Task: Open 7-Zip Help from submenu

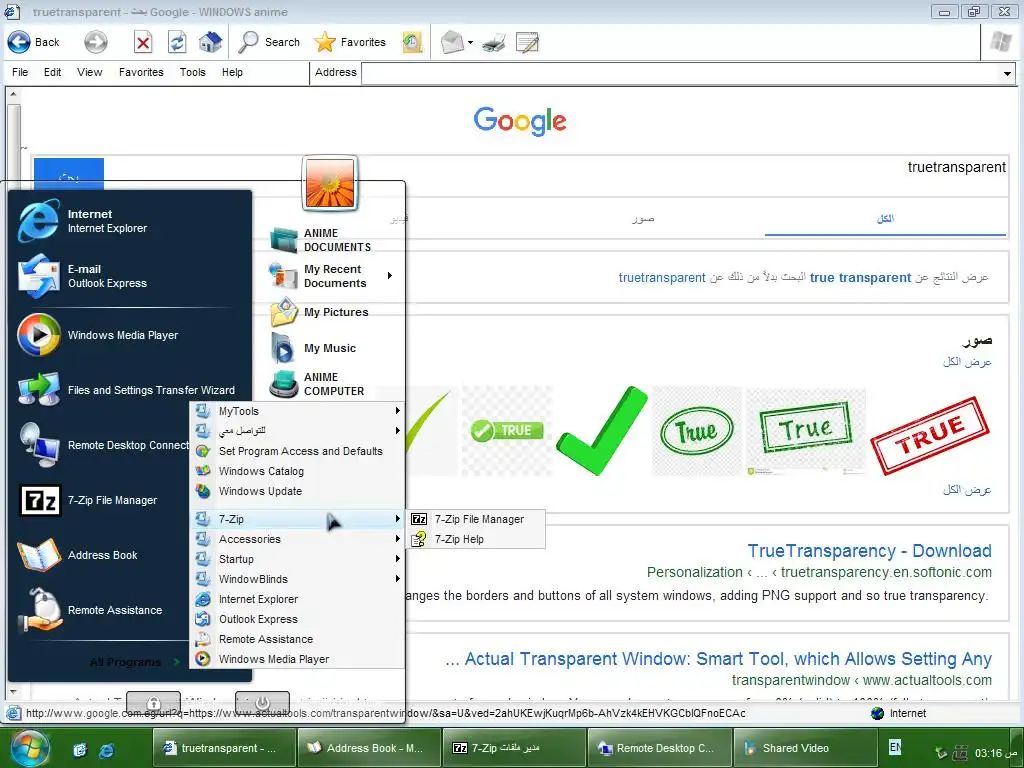Action: pos(475,539)
